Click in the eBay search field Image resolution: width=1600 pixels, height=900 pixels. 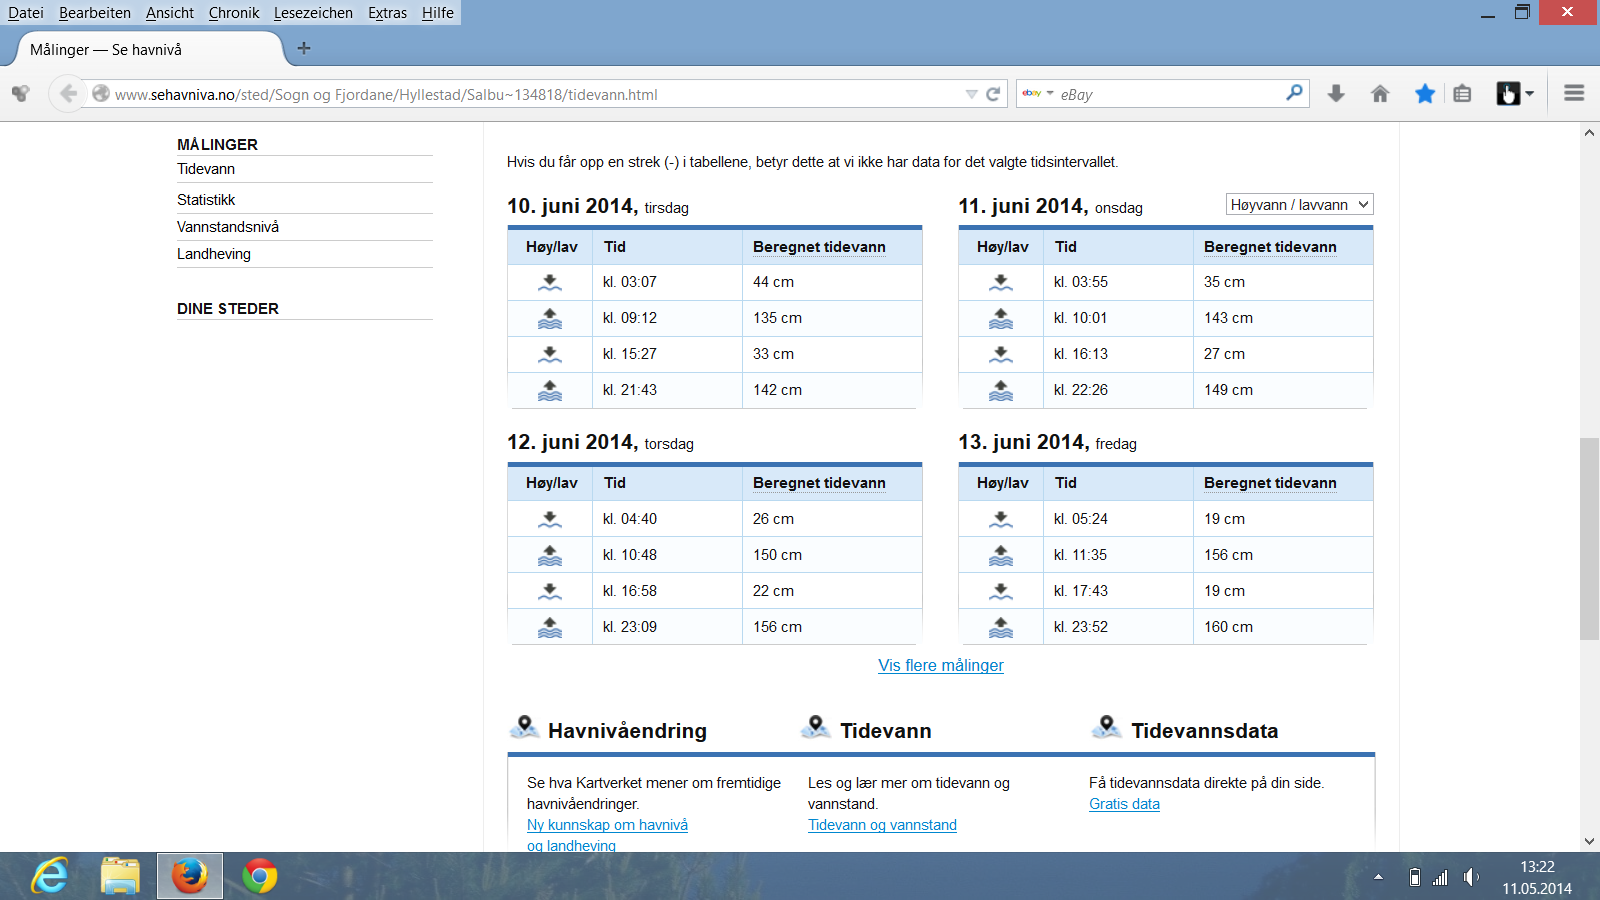pos(1170,94)
